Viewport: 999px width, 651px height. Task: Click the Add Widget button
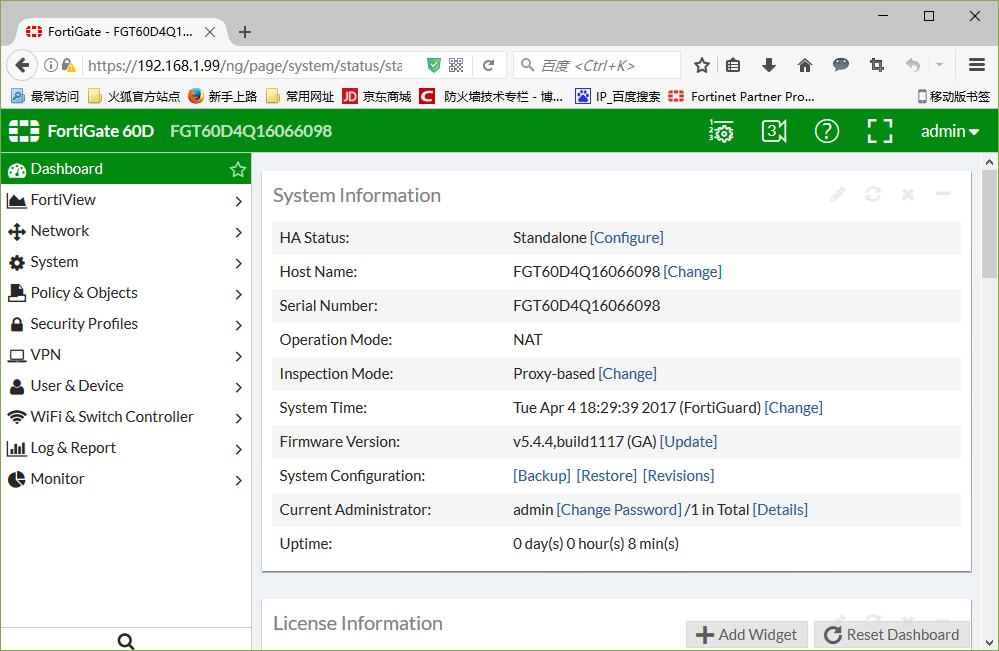(747, 635)
